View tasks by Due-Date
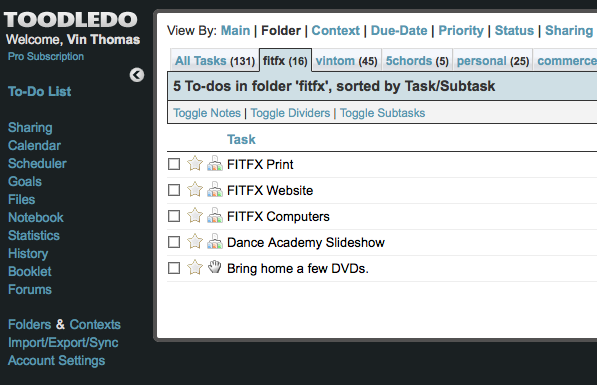Screen dimensions: 597x385 399,30
